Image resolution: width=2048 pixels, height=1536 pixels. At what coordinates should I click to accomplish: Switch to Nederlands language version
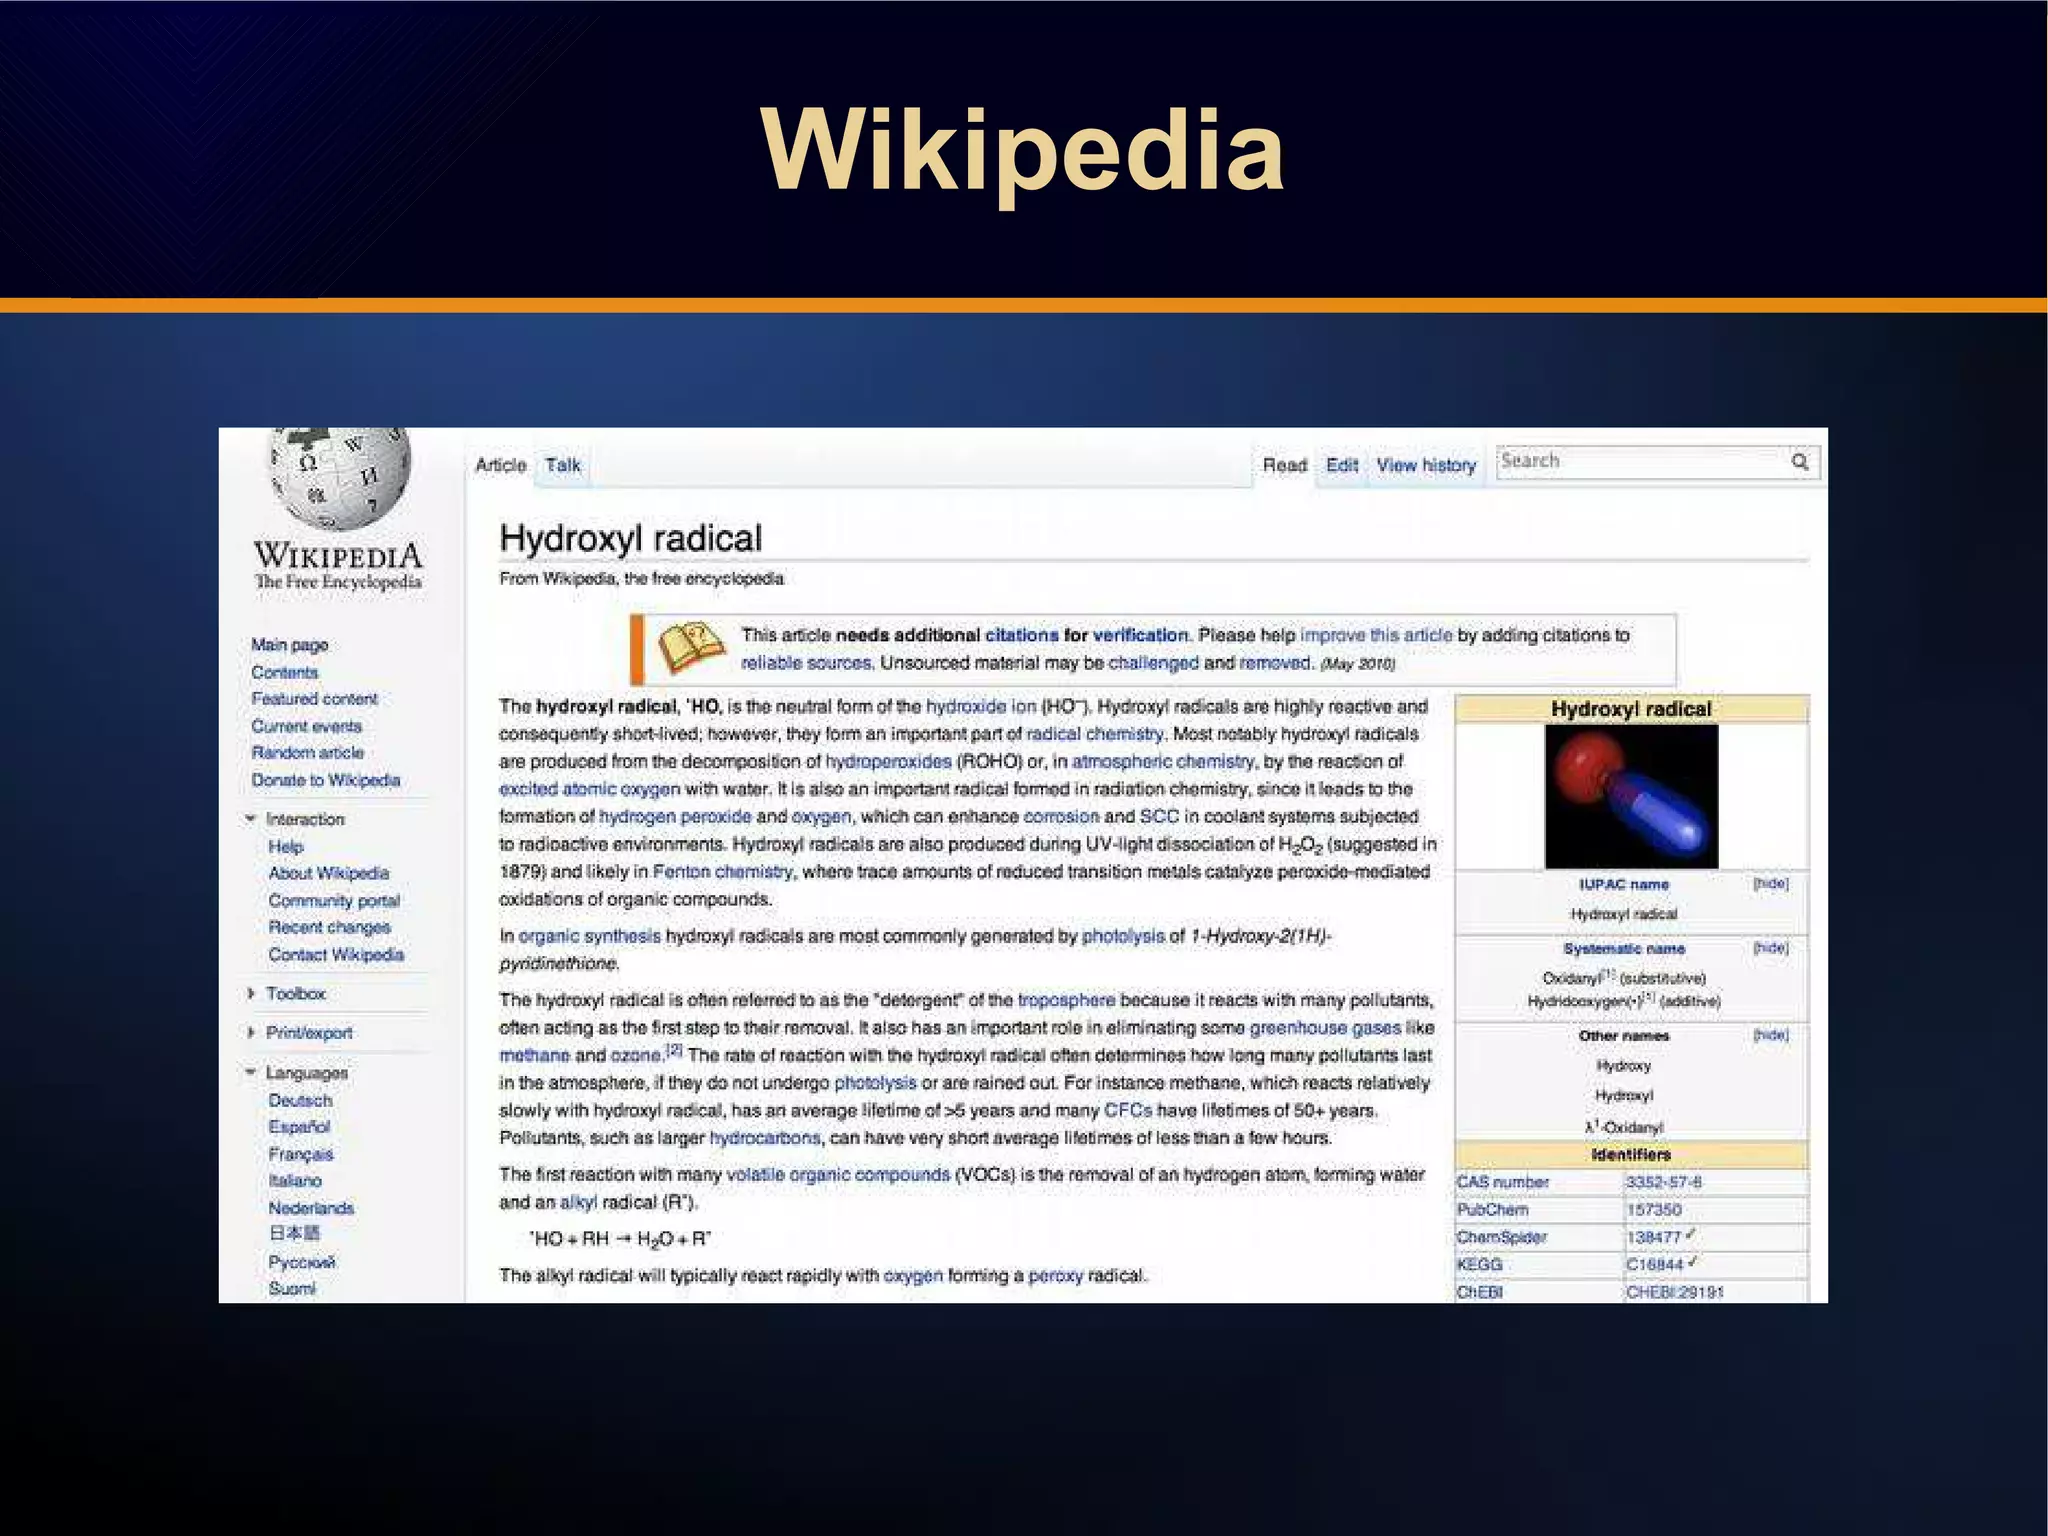point(311,1208)
